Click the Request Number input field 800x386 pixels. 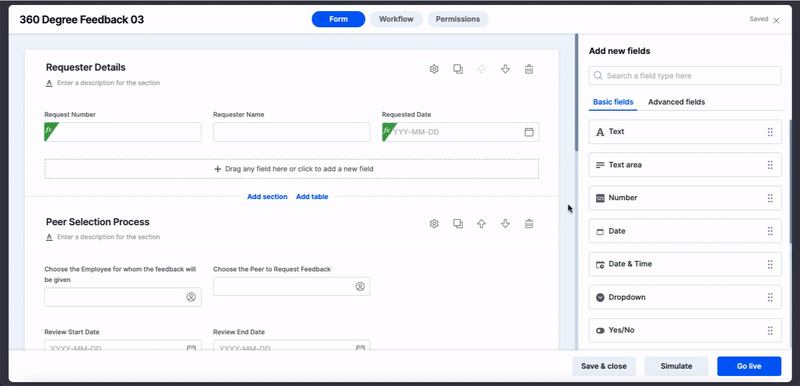[123, 132]
